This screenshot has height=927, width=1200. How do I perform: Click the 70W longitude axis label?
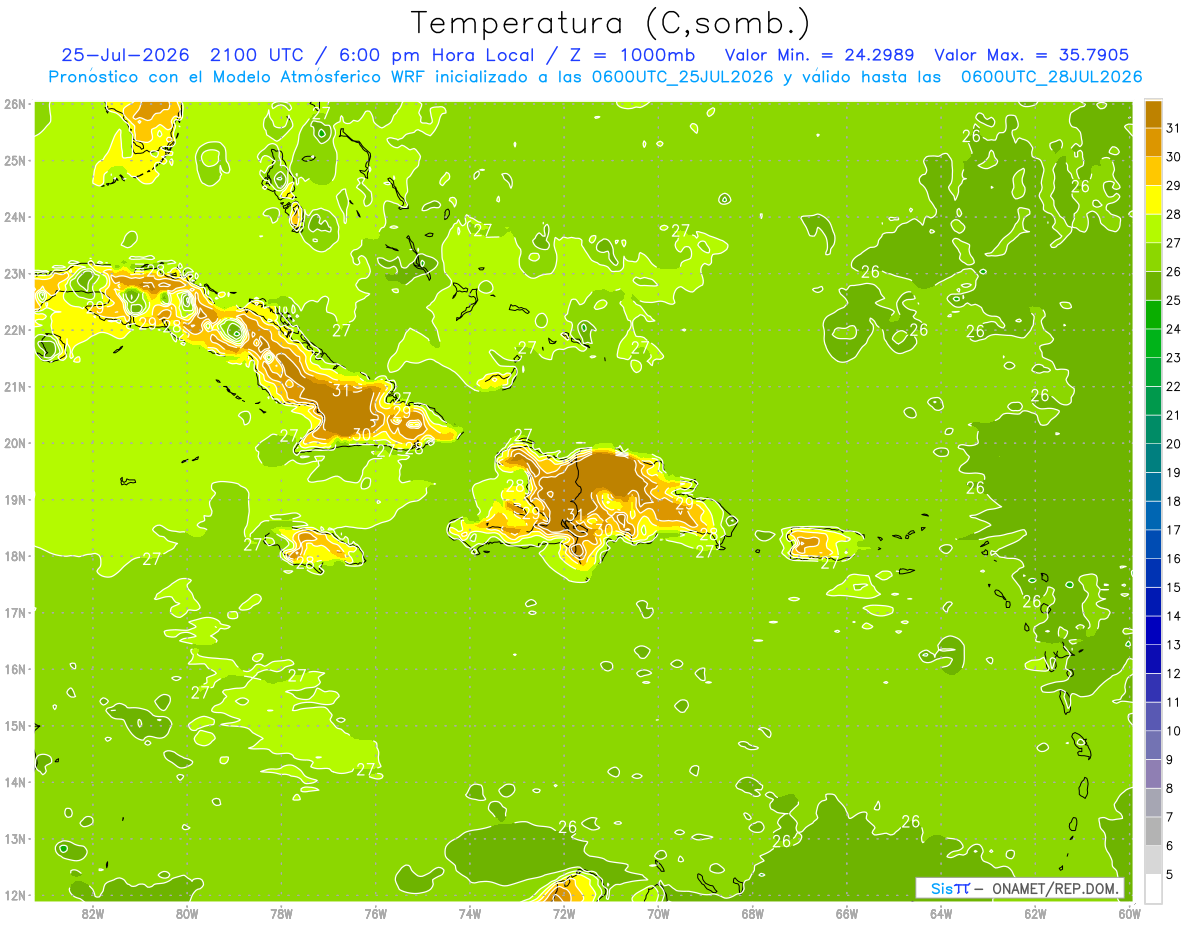coord(658,913)
